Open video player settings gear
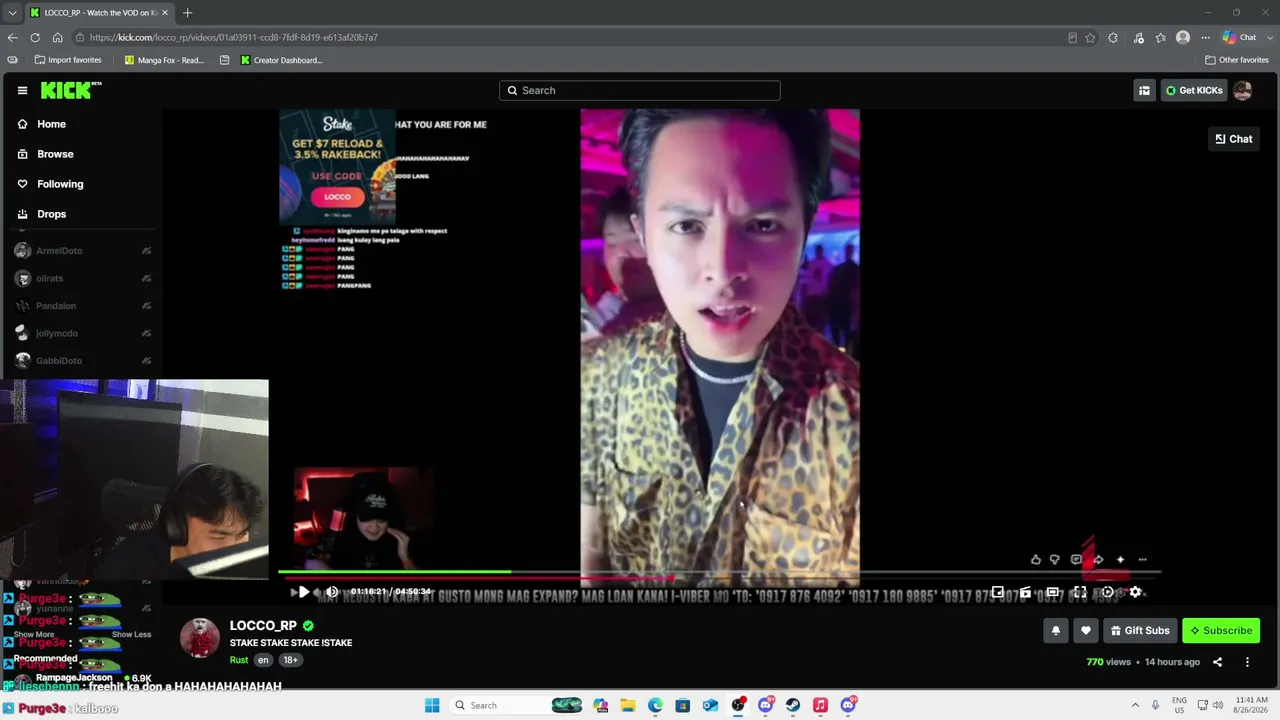1280x720 pixels. pyautogui.click(x=1135, y=592)
